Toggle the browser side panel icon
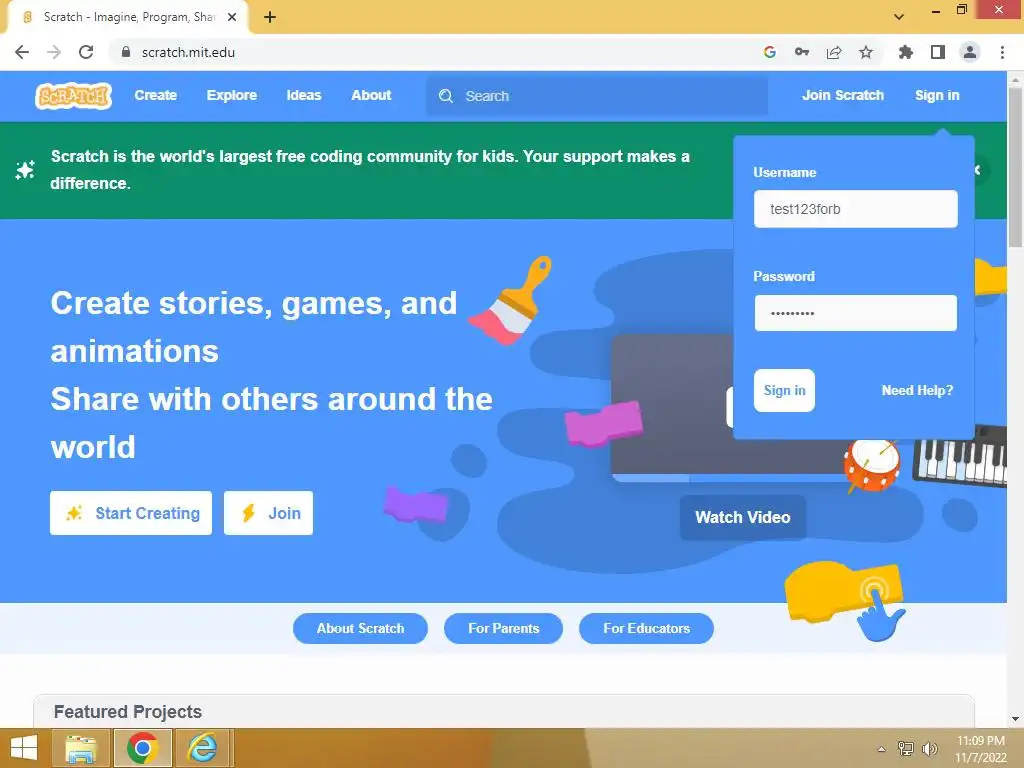This screenshot has width=1024, height=768. coord(938,52)
